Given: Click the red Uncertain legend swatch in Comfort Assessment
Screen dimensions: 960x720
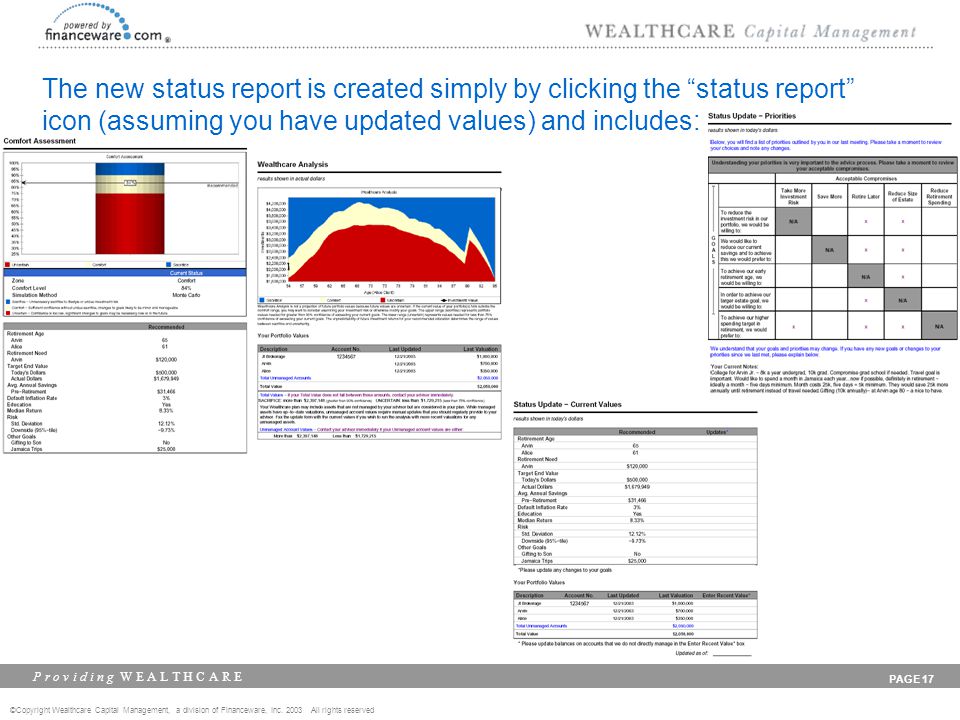Looking at the screenshot, I should [x=7, y=264].
